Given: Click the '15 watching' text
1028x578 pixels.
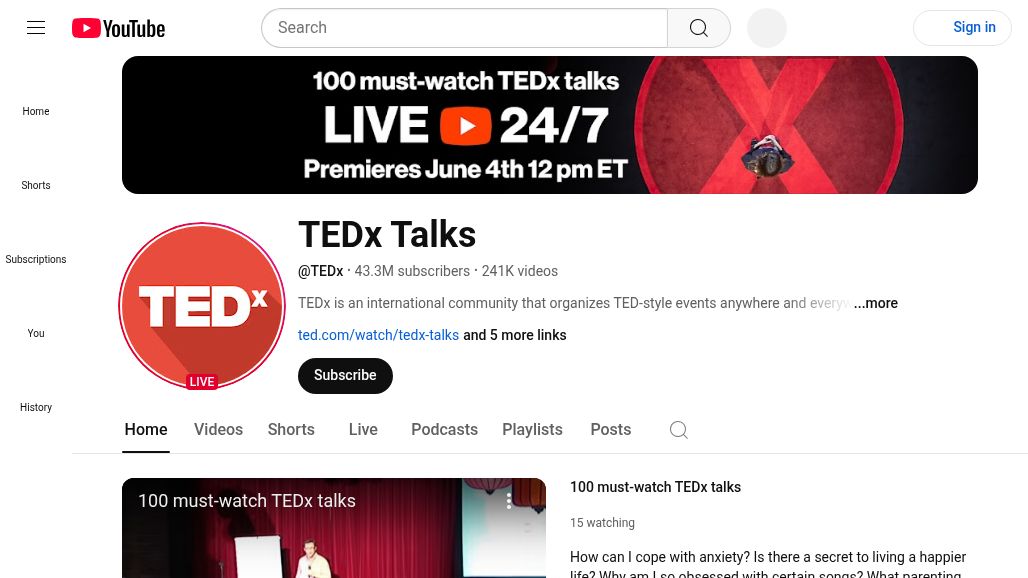Looking at the screenshot, I should click(603, 523).
